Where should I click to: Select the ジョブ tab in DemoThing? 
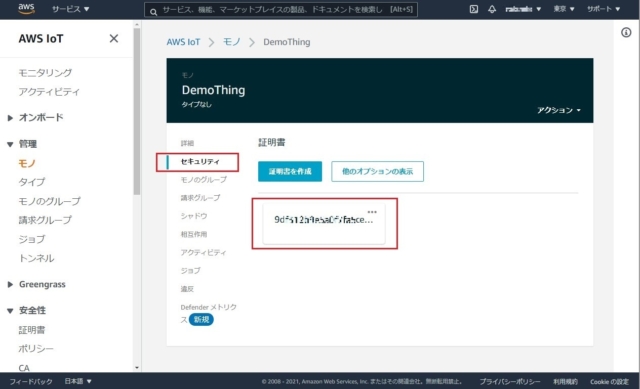[x=191, y=271]
